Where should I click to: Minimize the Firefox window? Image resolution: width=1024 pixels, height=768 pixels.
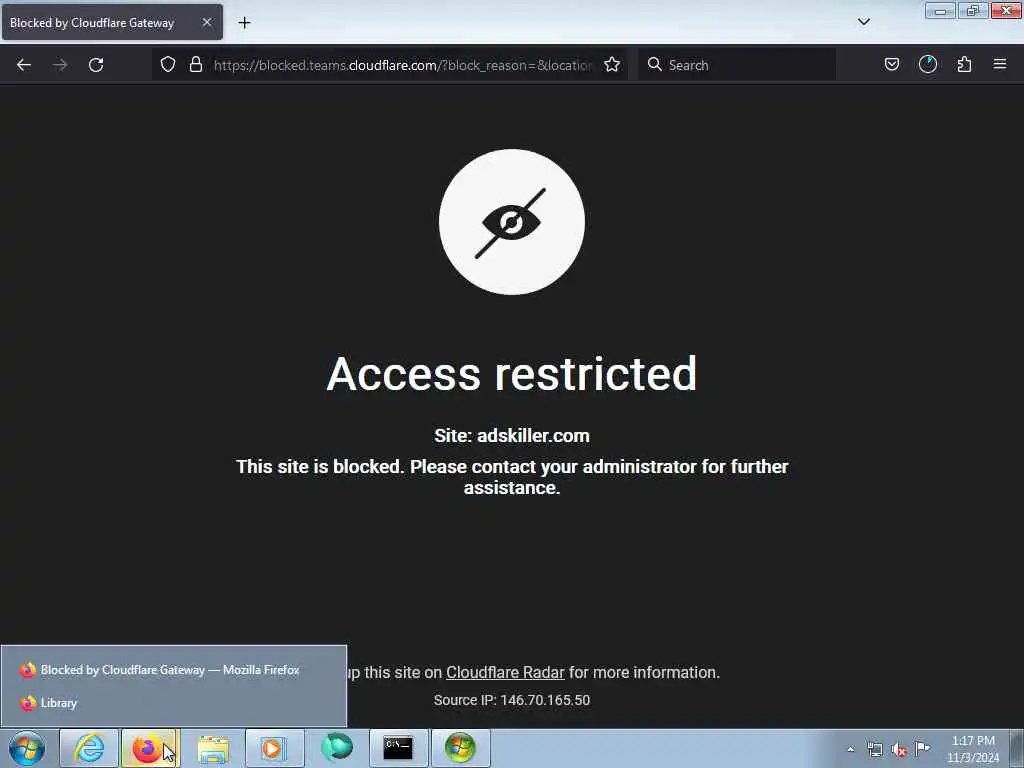(x=940, y=10)
